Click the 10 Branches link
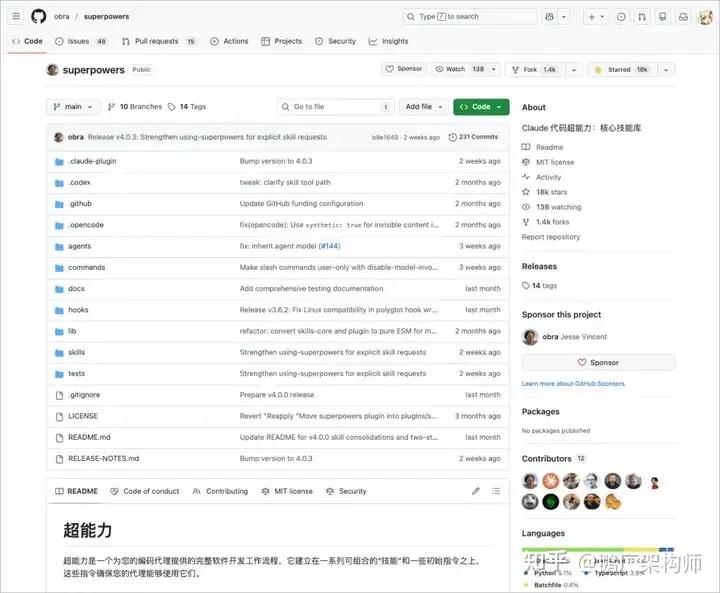720x593 pixels. (x=135, y=107)
